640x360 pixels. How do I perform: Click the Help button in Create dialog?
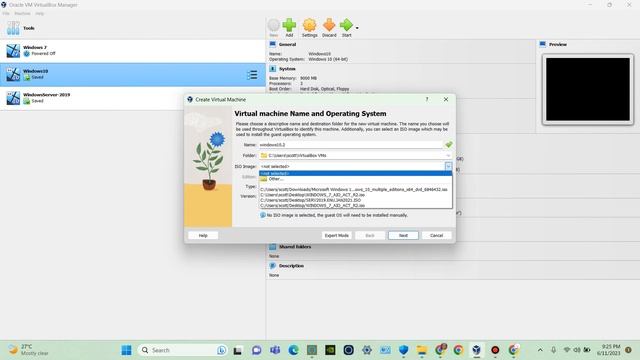click(203, 236)
